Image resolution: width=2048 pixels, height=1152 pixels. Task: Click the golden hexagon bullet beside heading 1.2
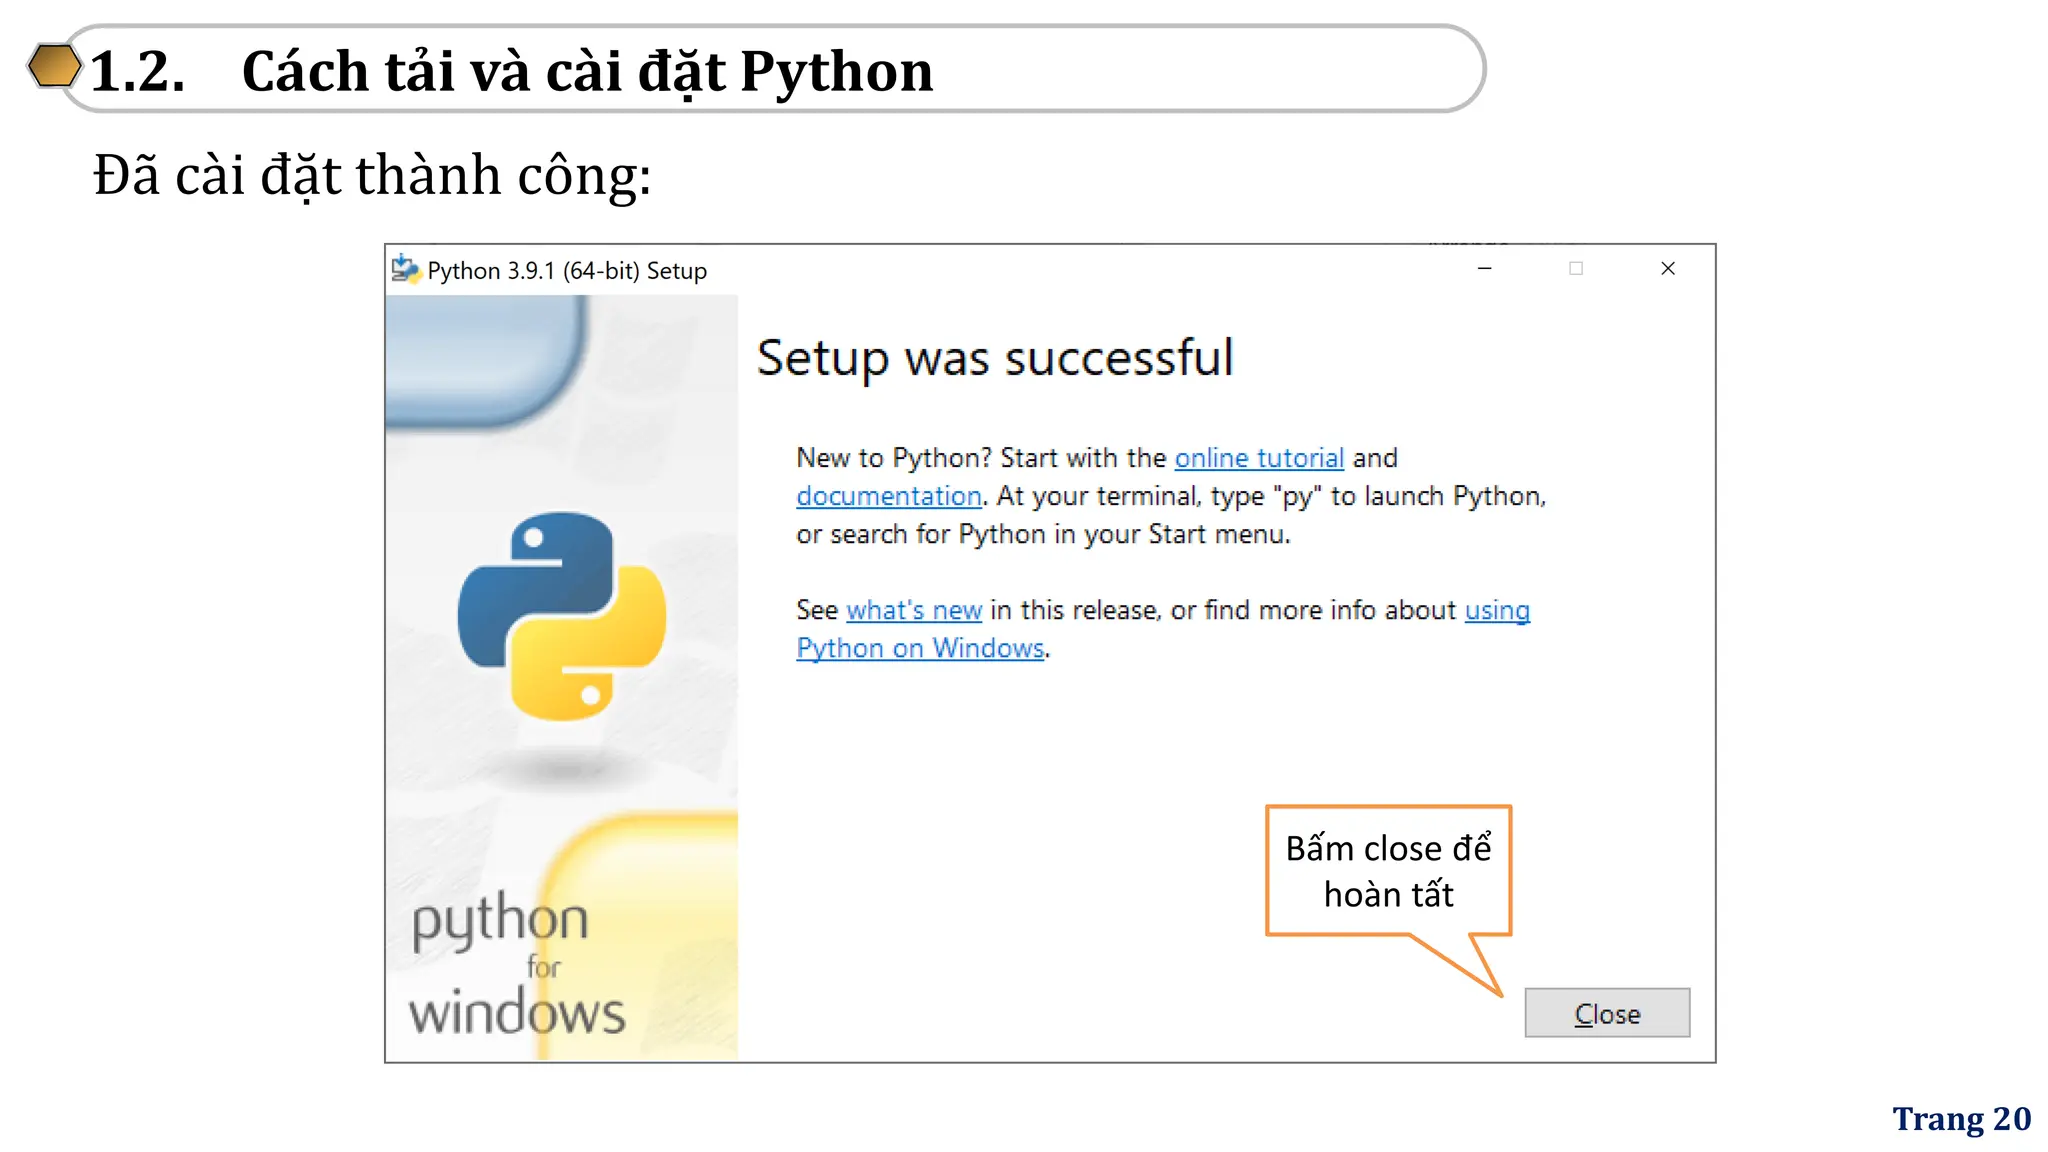[x=54, y=67]
